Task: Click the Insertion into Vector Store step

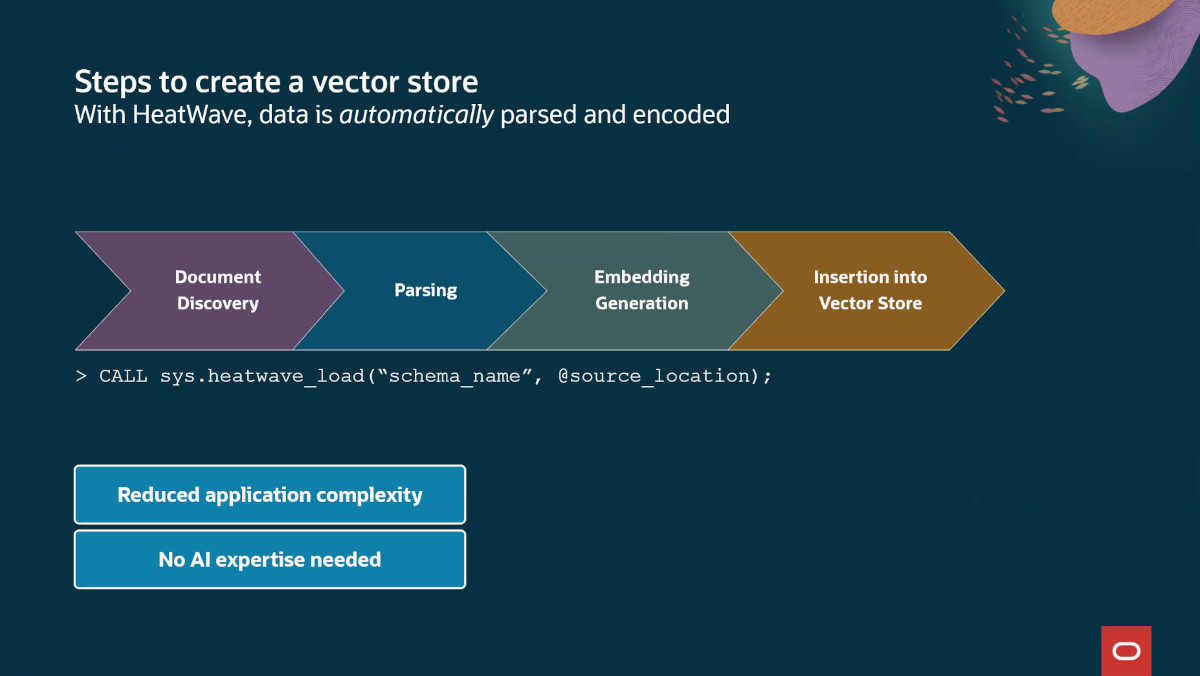Action: click(x=870, y=291)
